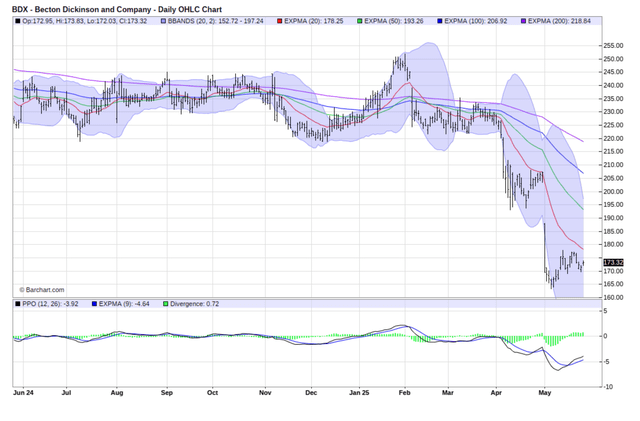This screenshot has width=640, height=421.
Task: Click the 180.00 price axis label
Action: coord(613,245)
